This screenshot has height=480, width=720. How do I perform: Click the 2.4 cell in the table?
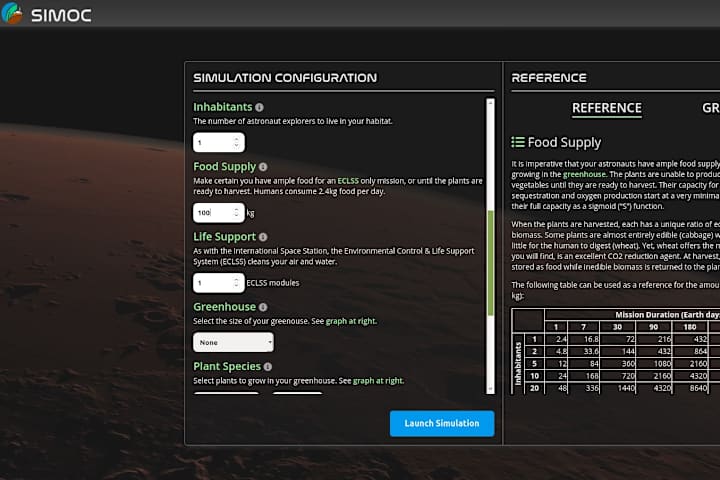click(x=557, y=339)
